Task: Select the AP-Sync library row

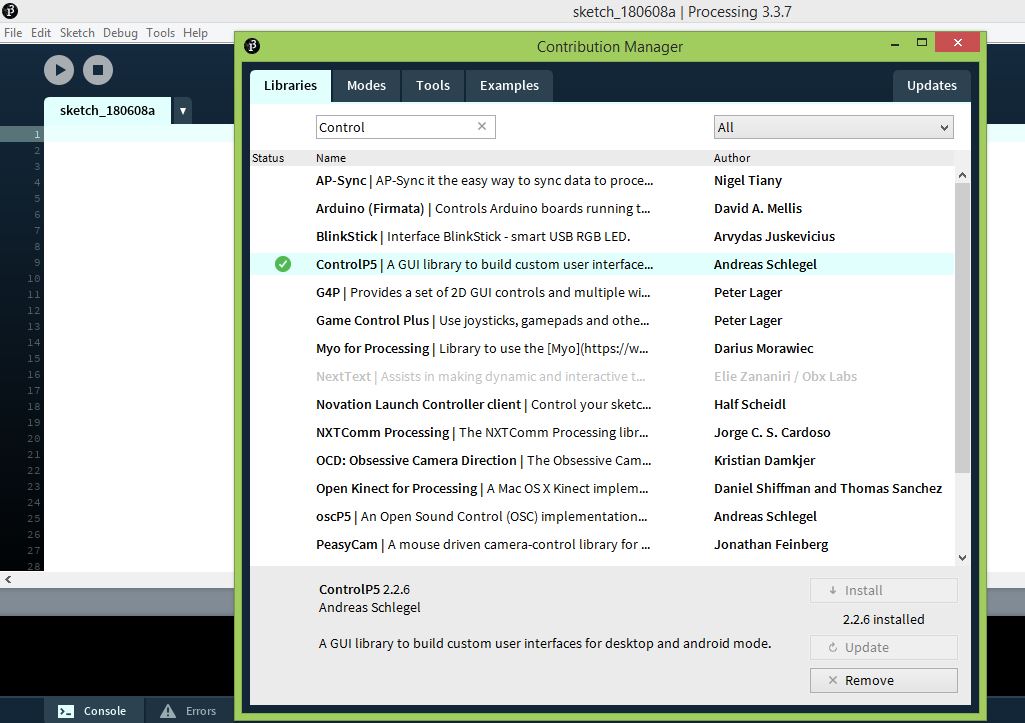Action: (x=602, y=180)
